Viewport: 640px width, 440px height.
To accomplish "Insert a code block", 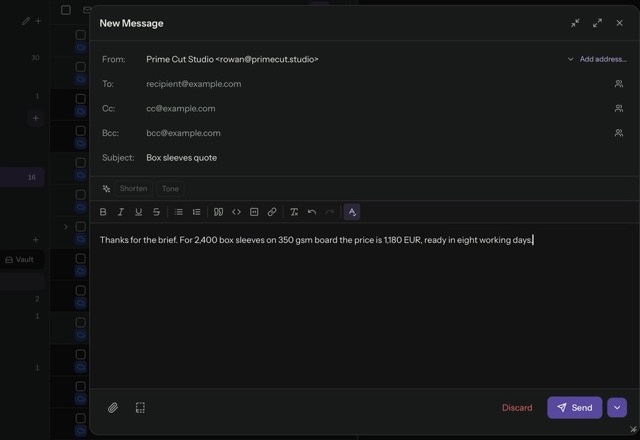I will 254,212.
